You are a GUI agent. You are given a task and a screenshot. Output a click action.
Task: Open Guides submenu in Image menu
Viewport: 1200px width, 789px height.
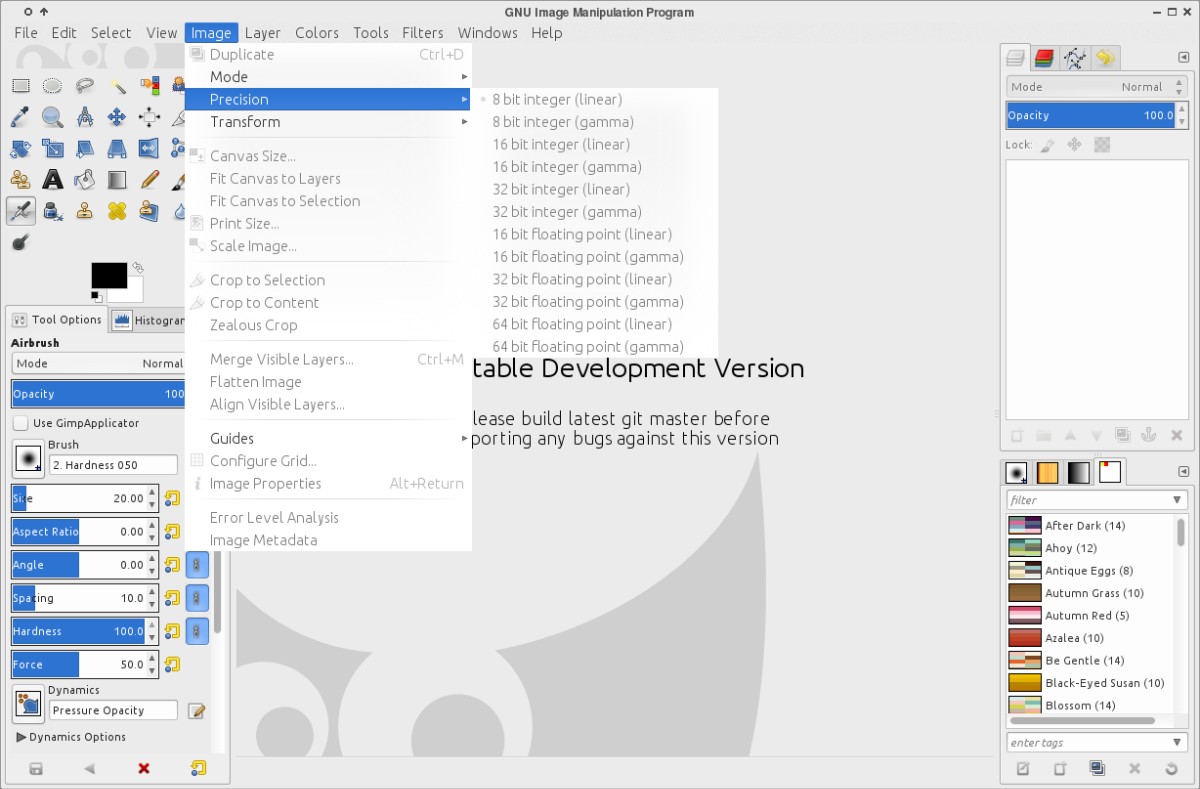point(328,438)
